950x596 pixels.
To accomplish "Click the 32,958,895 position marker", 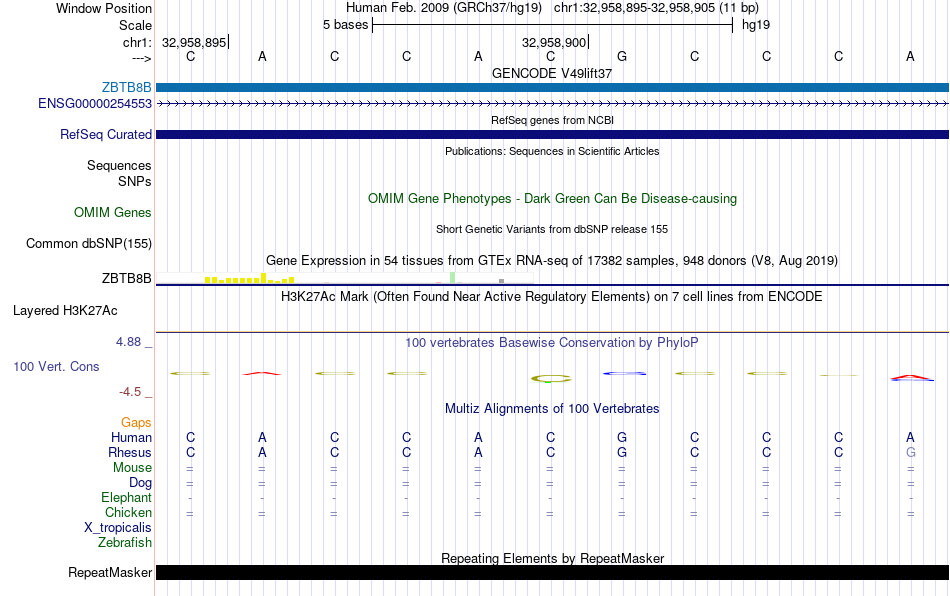I will pos(194,42).
